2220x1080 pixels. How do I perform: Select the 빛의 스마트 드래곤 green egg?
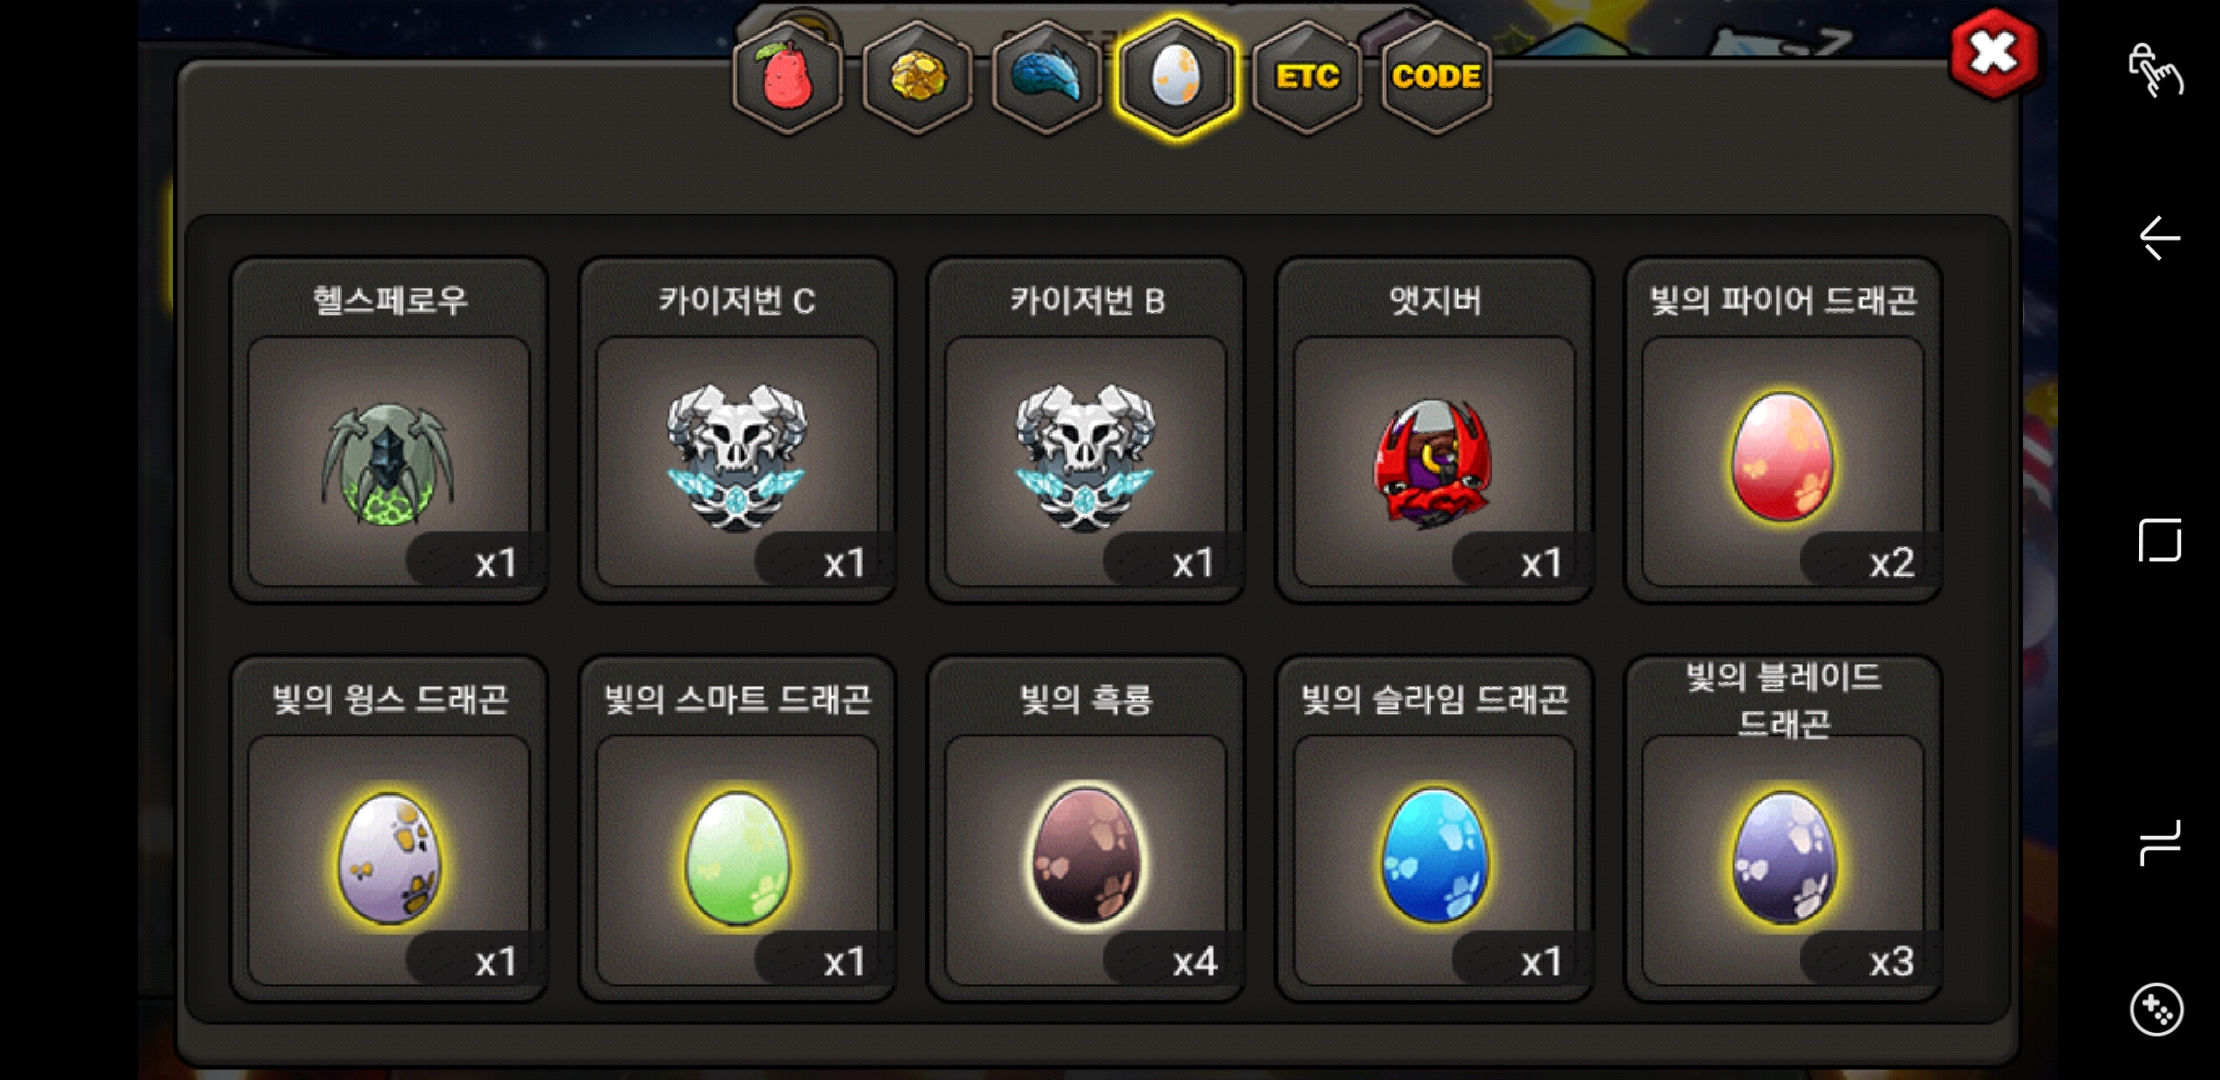737,828
